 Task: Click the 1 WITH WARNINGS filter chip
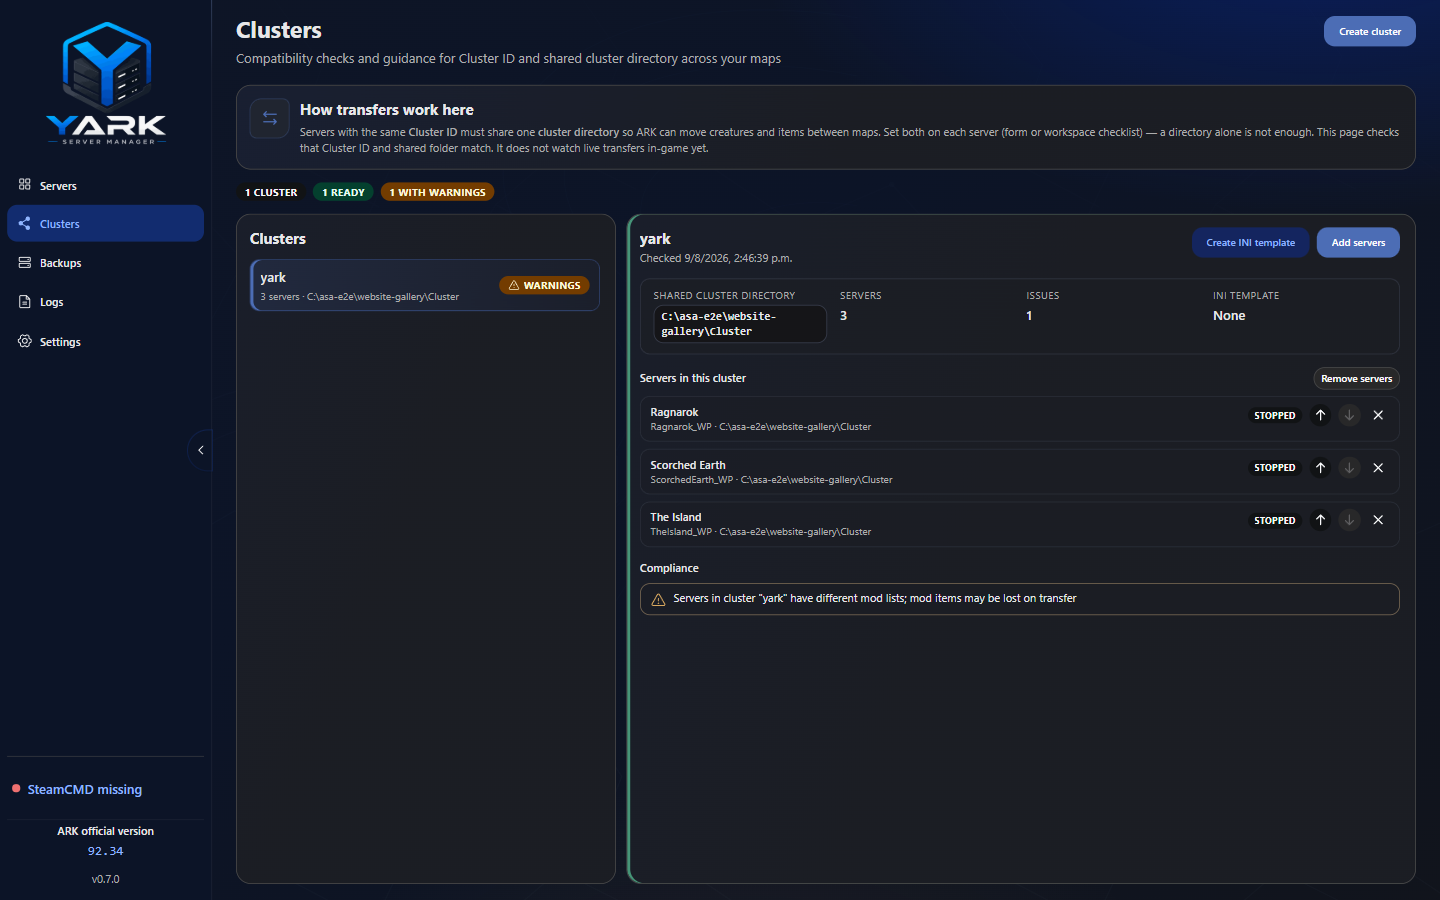click(437, 192)
